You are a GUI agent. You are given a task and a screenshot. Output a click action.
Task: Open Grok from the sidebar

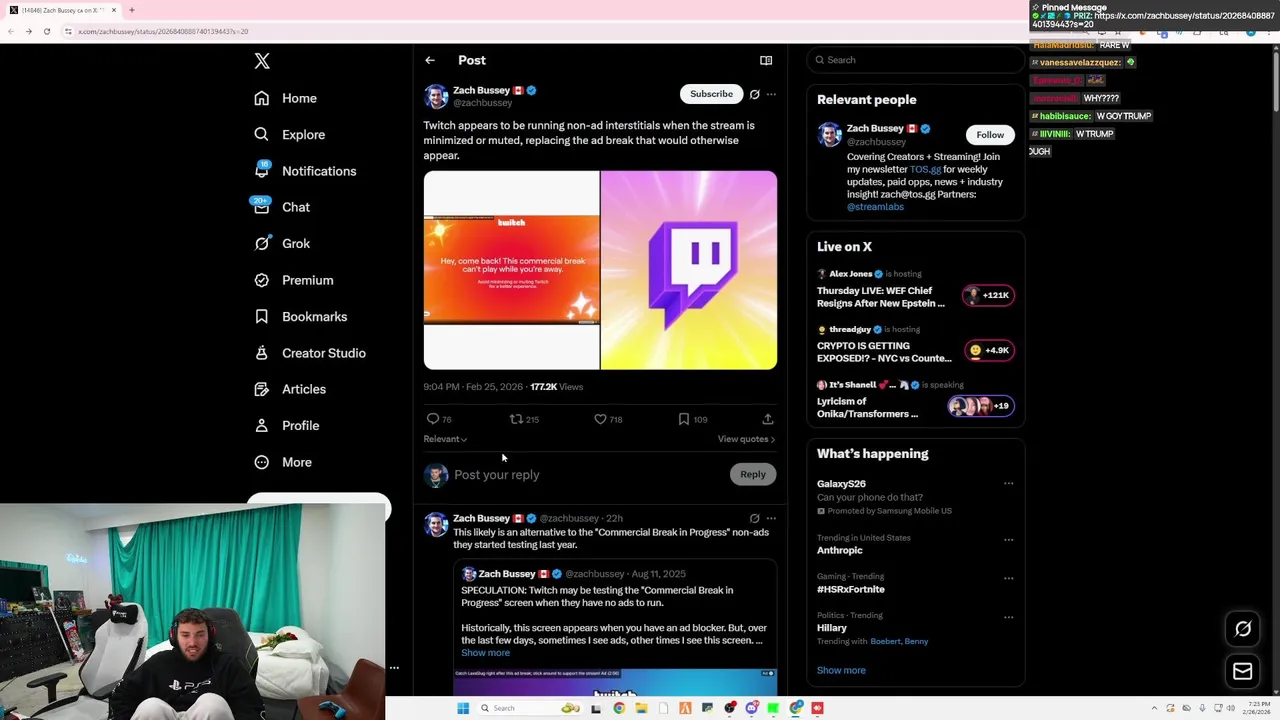tap(281, 244)
